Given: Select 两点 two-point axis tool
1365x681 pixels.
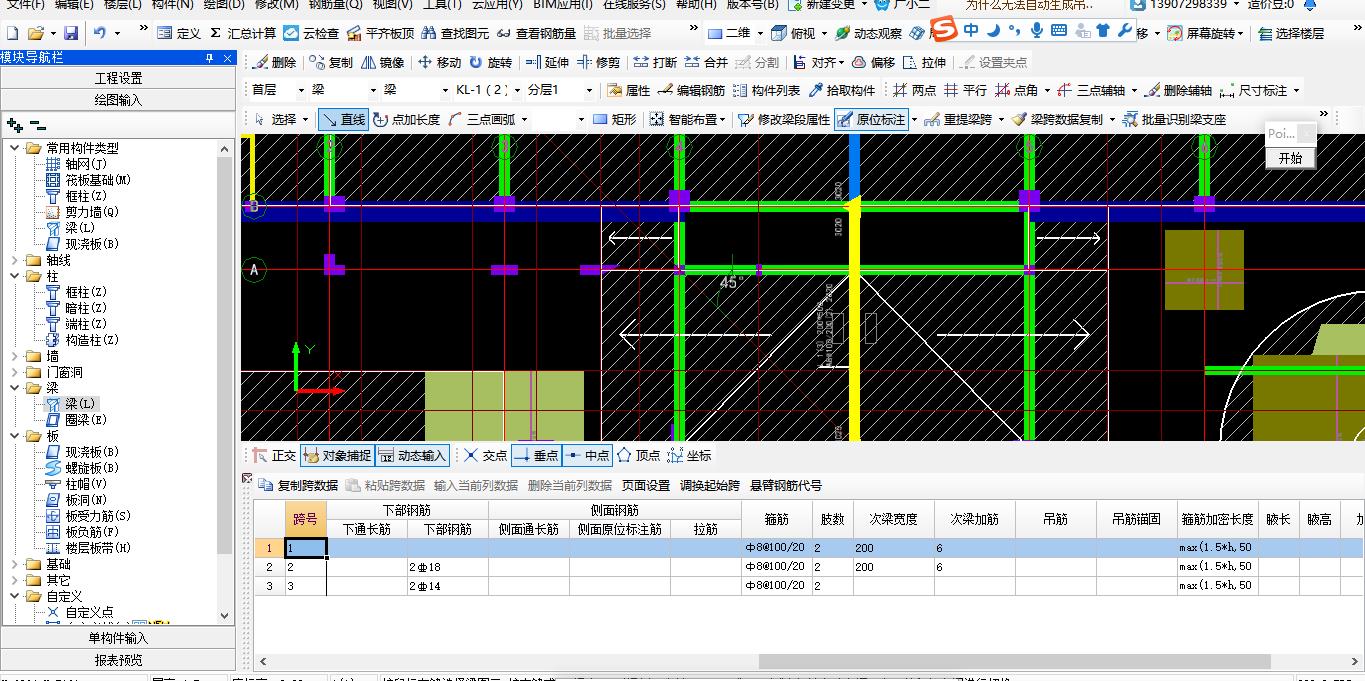Looking at the screenshot, I should pos(914,90).
